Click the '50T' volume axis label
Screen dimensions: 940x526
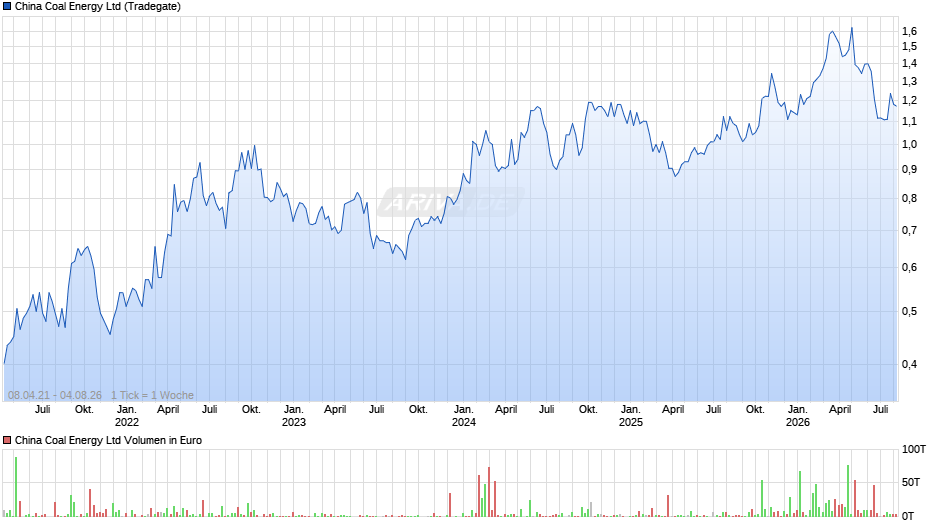click(911, 483)
